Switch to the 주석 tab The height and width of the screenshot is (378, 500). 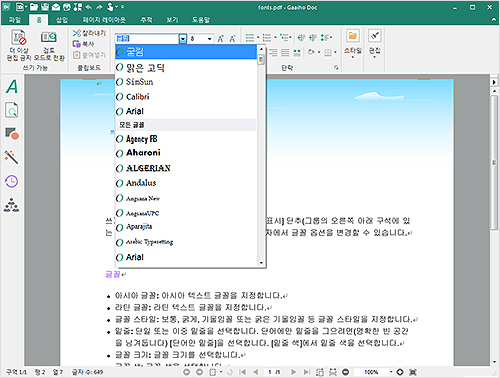[x=146, y=20]
